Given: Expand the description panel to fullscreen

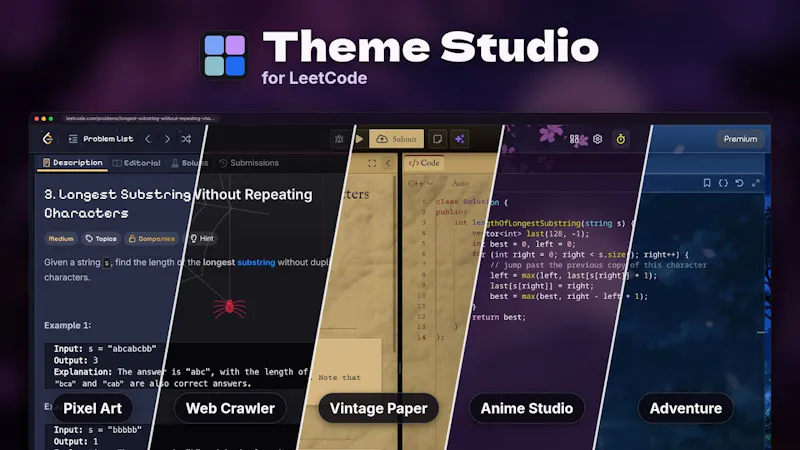Looking at the screenshot, I should [x=372, y=163].
